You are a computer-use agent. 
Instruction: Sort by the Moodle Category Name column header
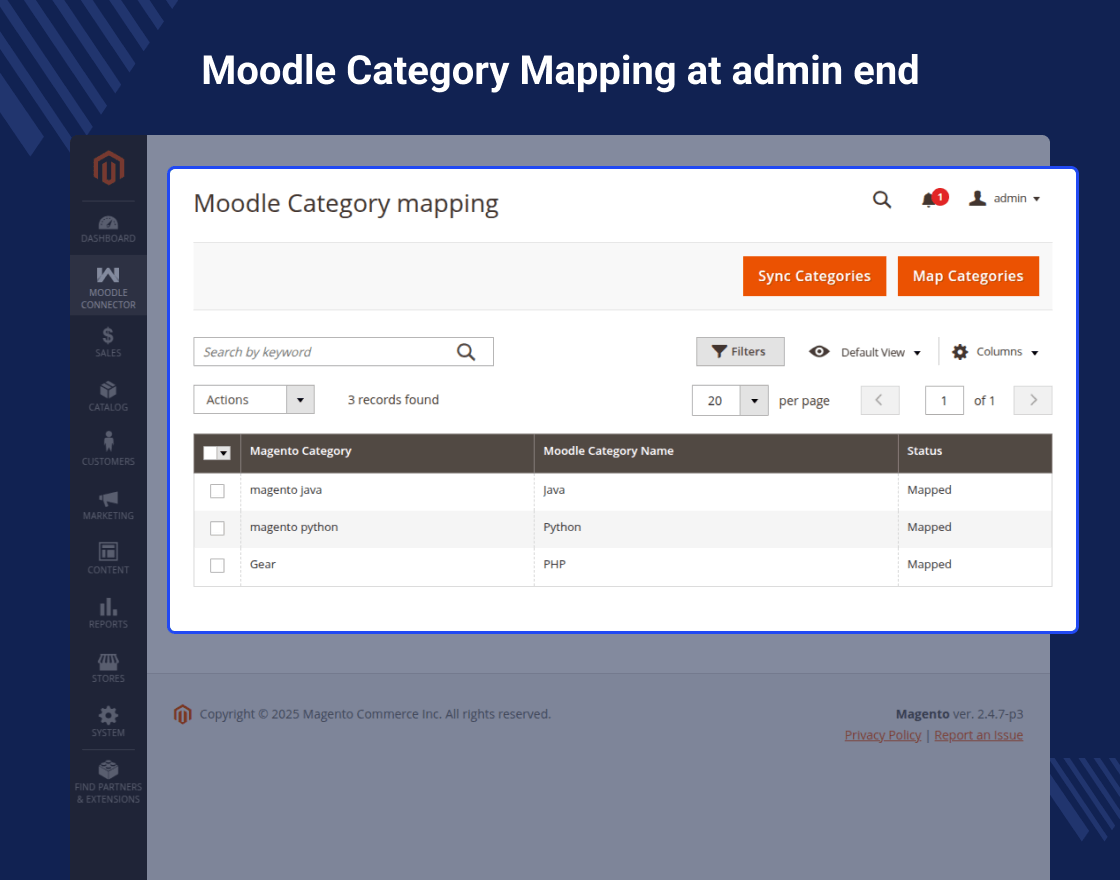[x=716, y=453]
